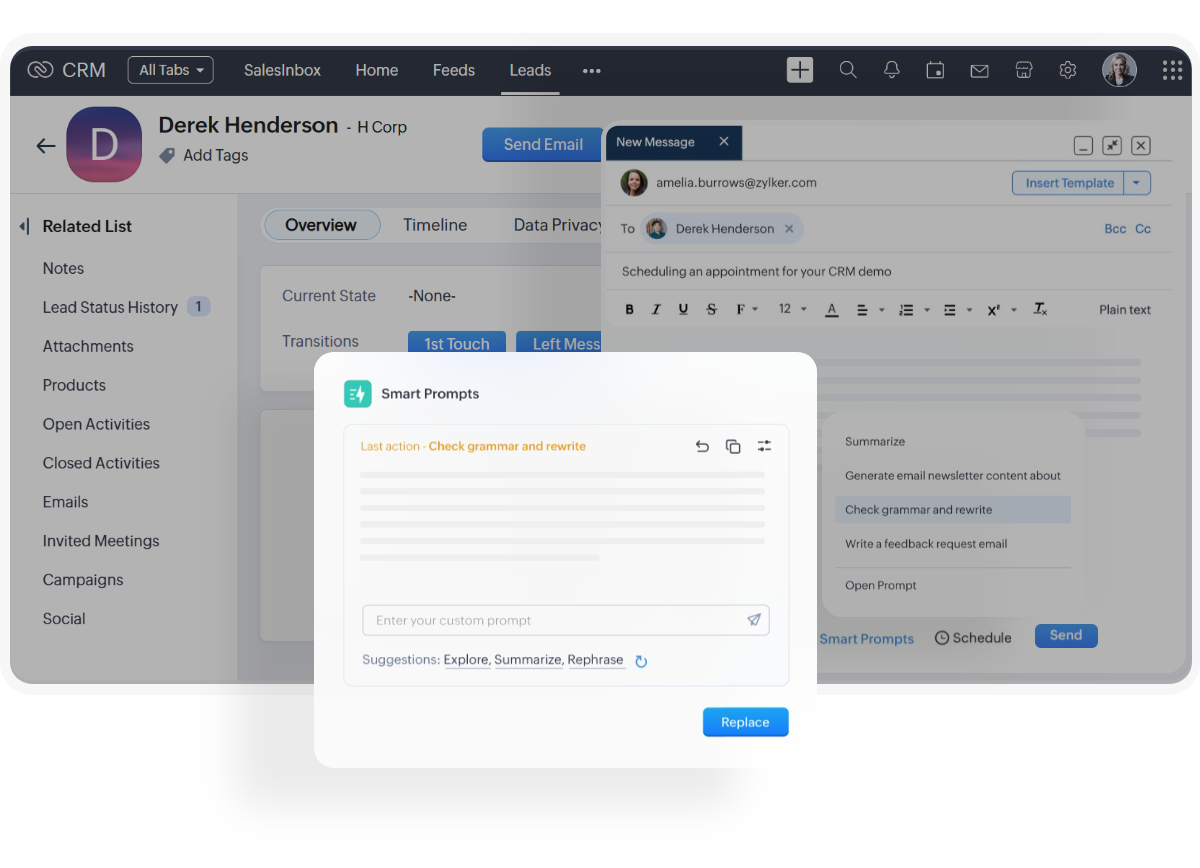Viewport: 1200px width, 868px height.
Task: Toggle underline text formatting
Action: [x=683, y=310]
